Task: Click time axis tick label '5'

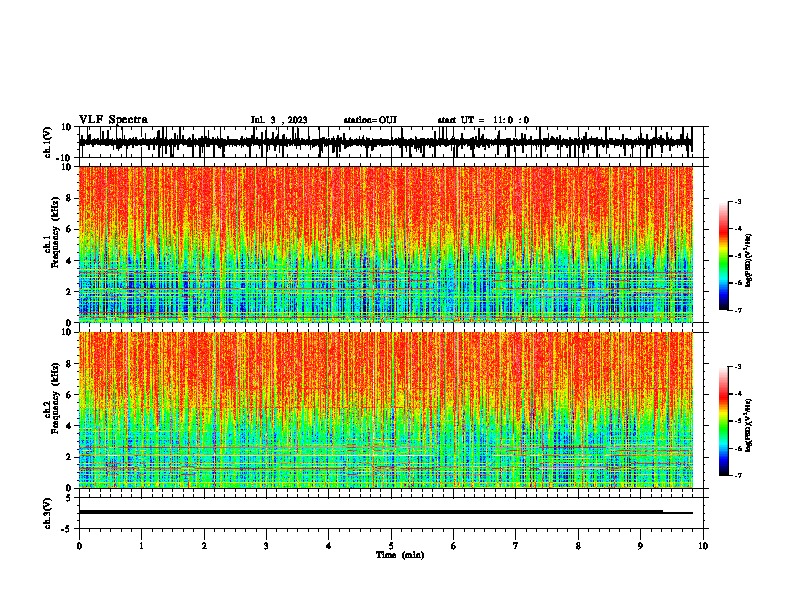Action: (391, 546)
